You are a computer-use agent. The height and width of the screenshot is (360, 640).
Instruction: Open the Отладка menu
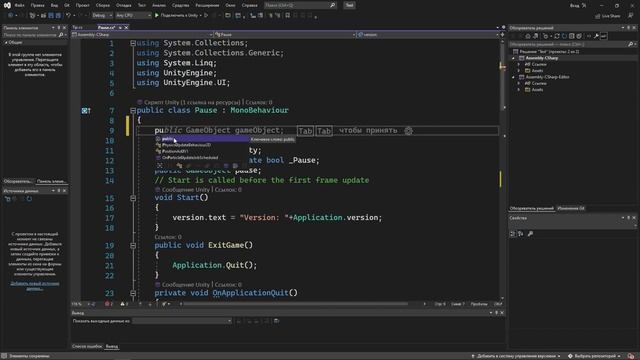point(123,5)
